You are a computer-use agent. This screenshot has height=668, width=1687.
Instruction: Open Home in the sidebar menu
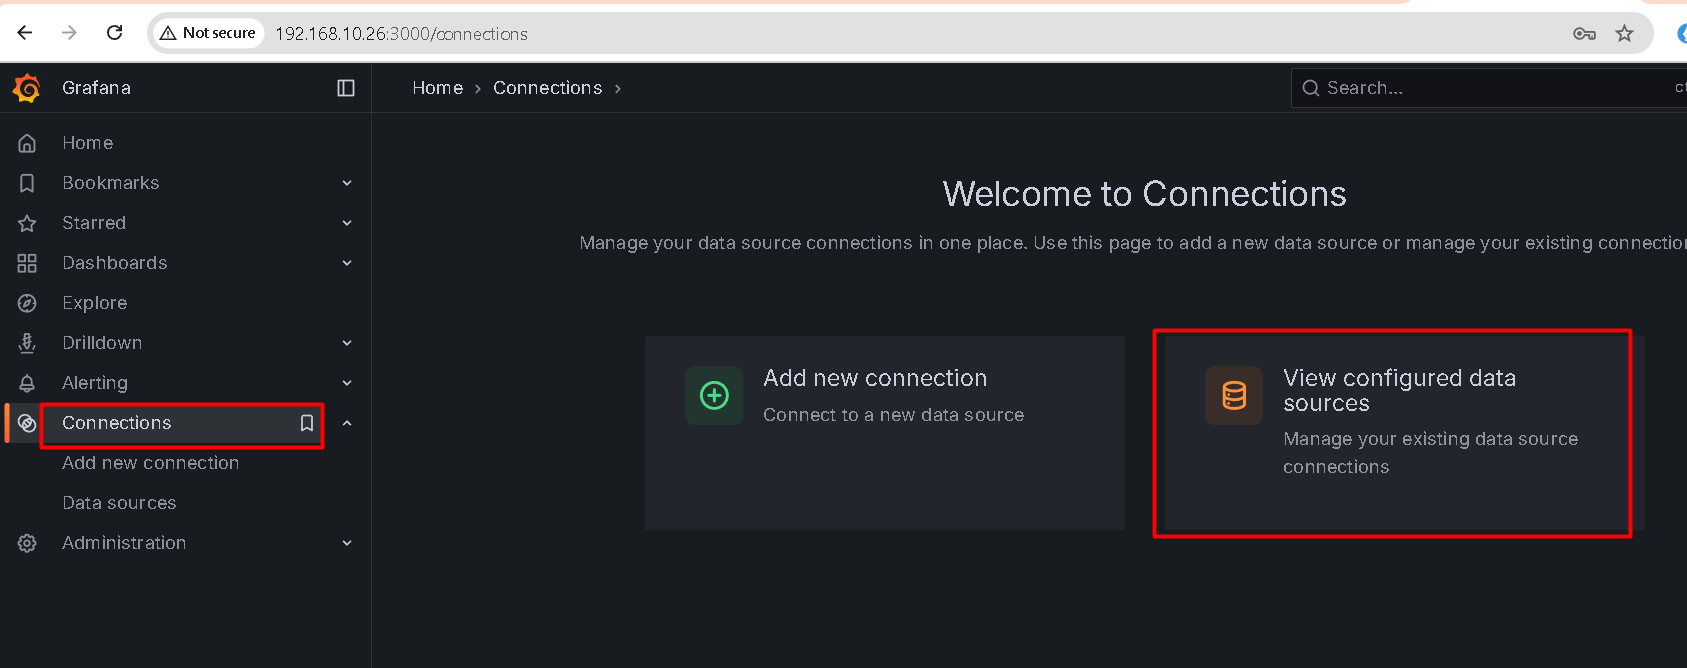88,143
